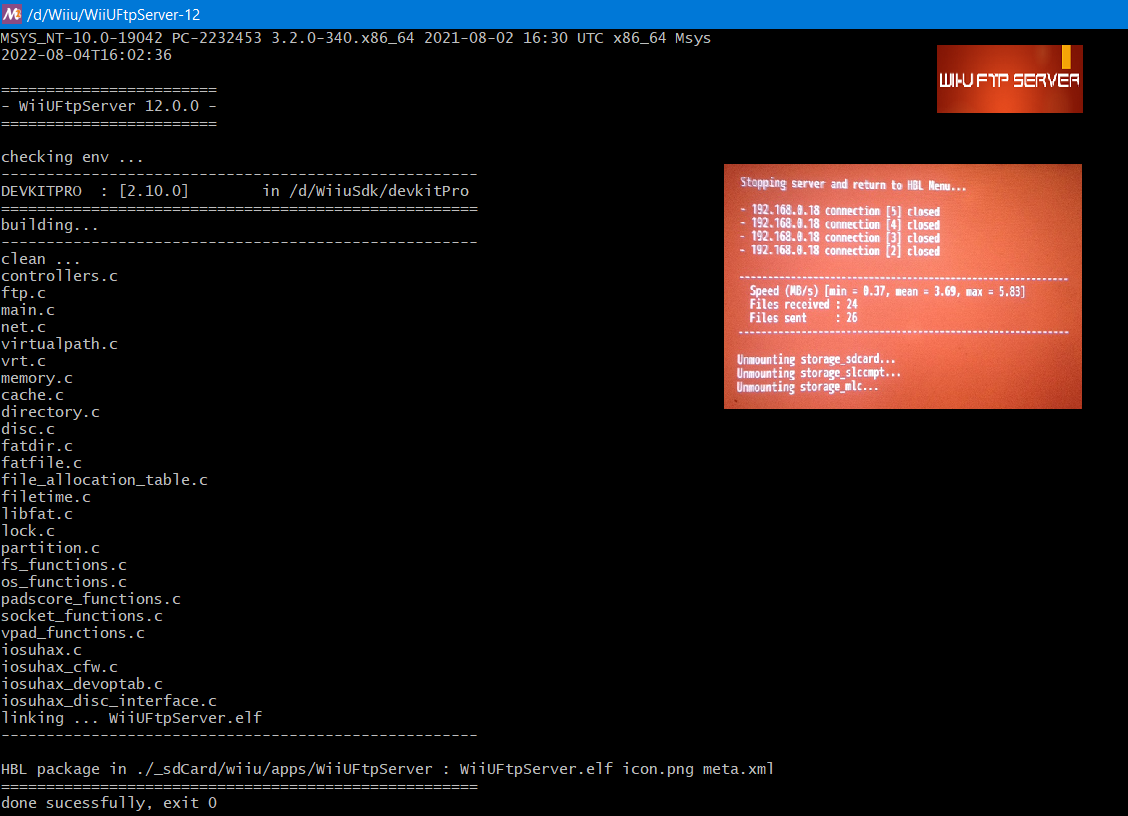Image resolution: width=1128 pixels, height=816 pixels.
Task: Click the ftp.c line
Action: pos(23,293)
